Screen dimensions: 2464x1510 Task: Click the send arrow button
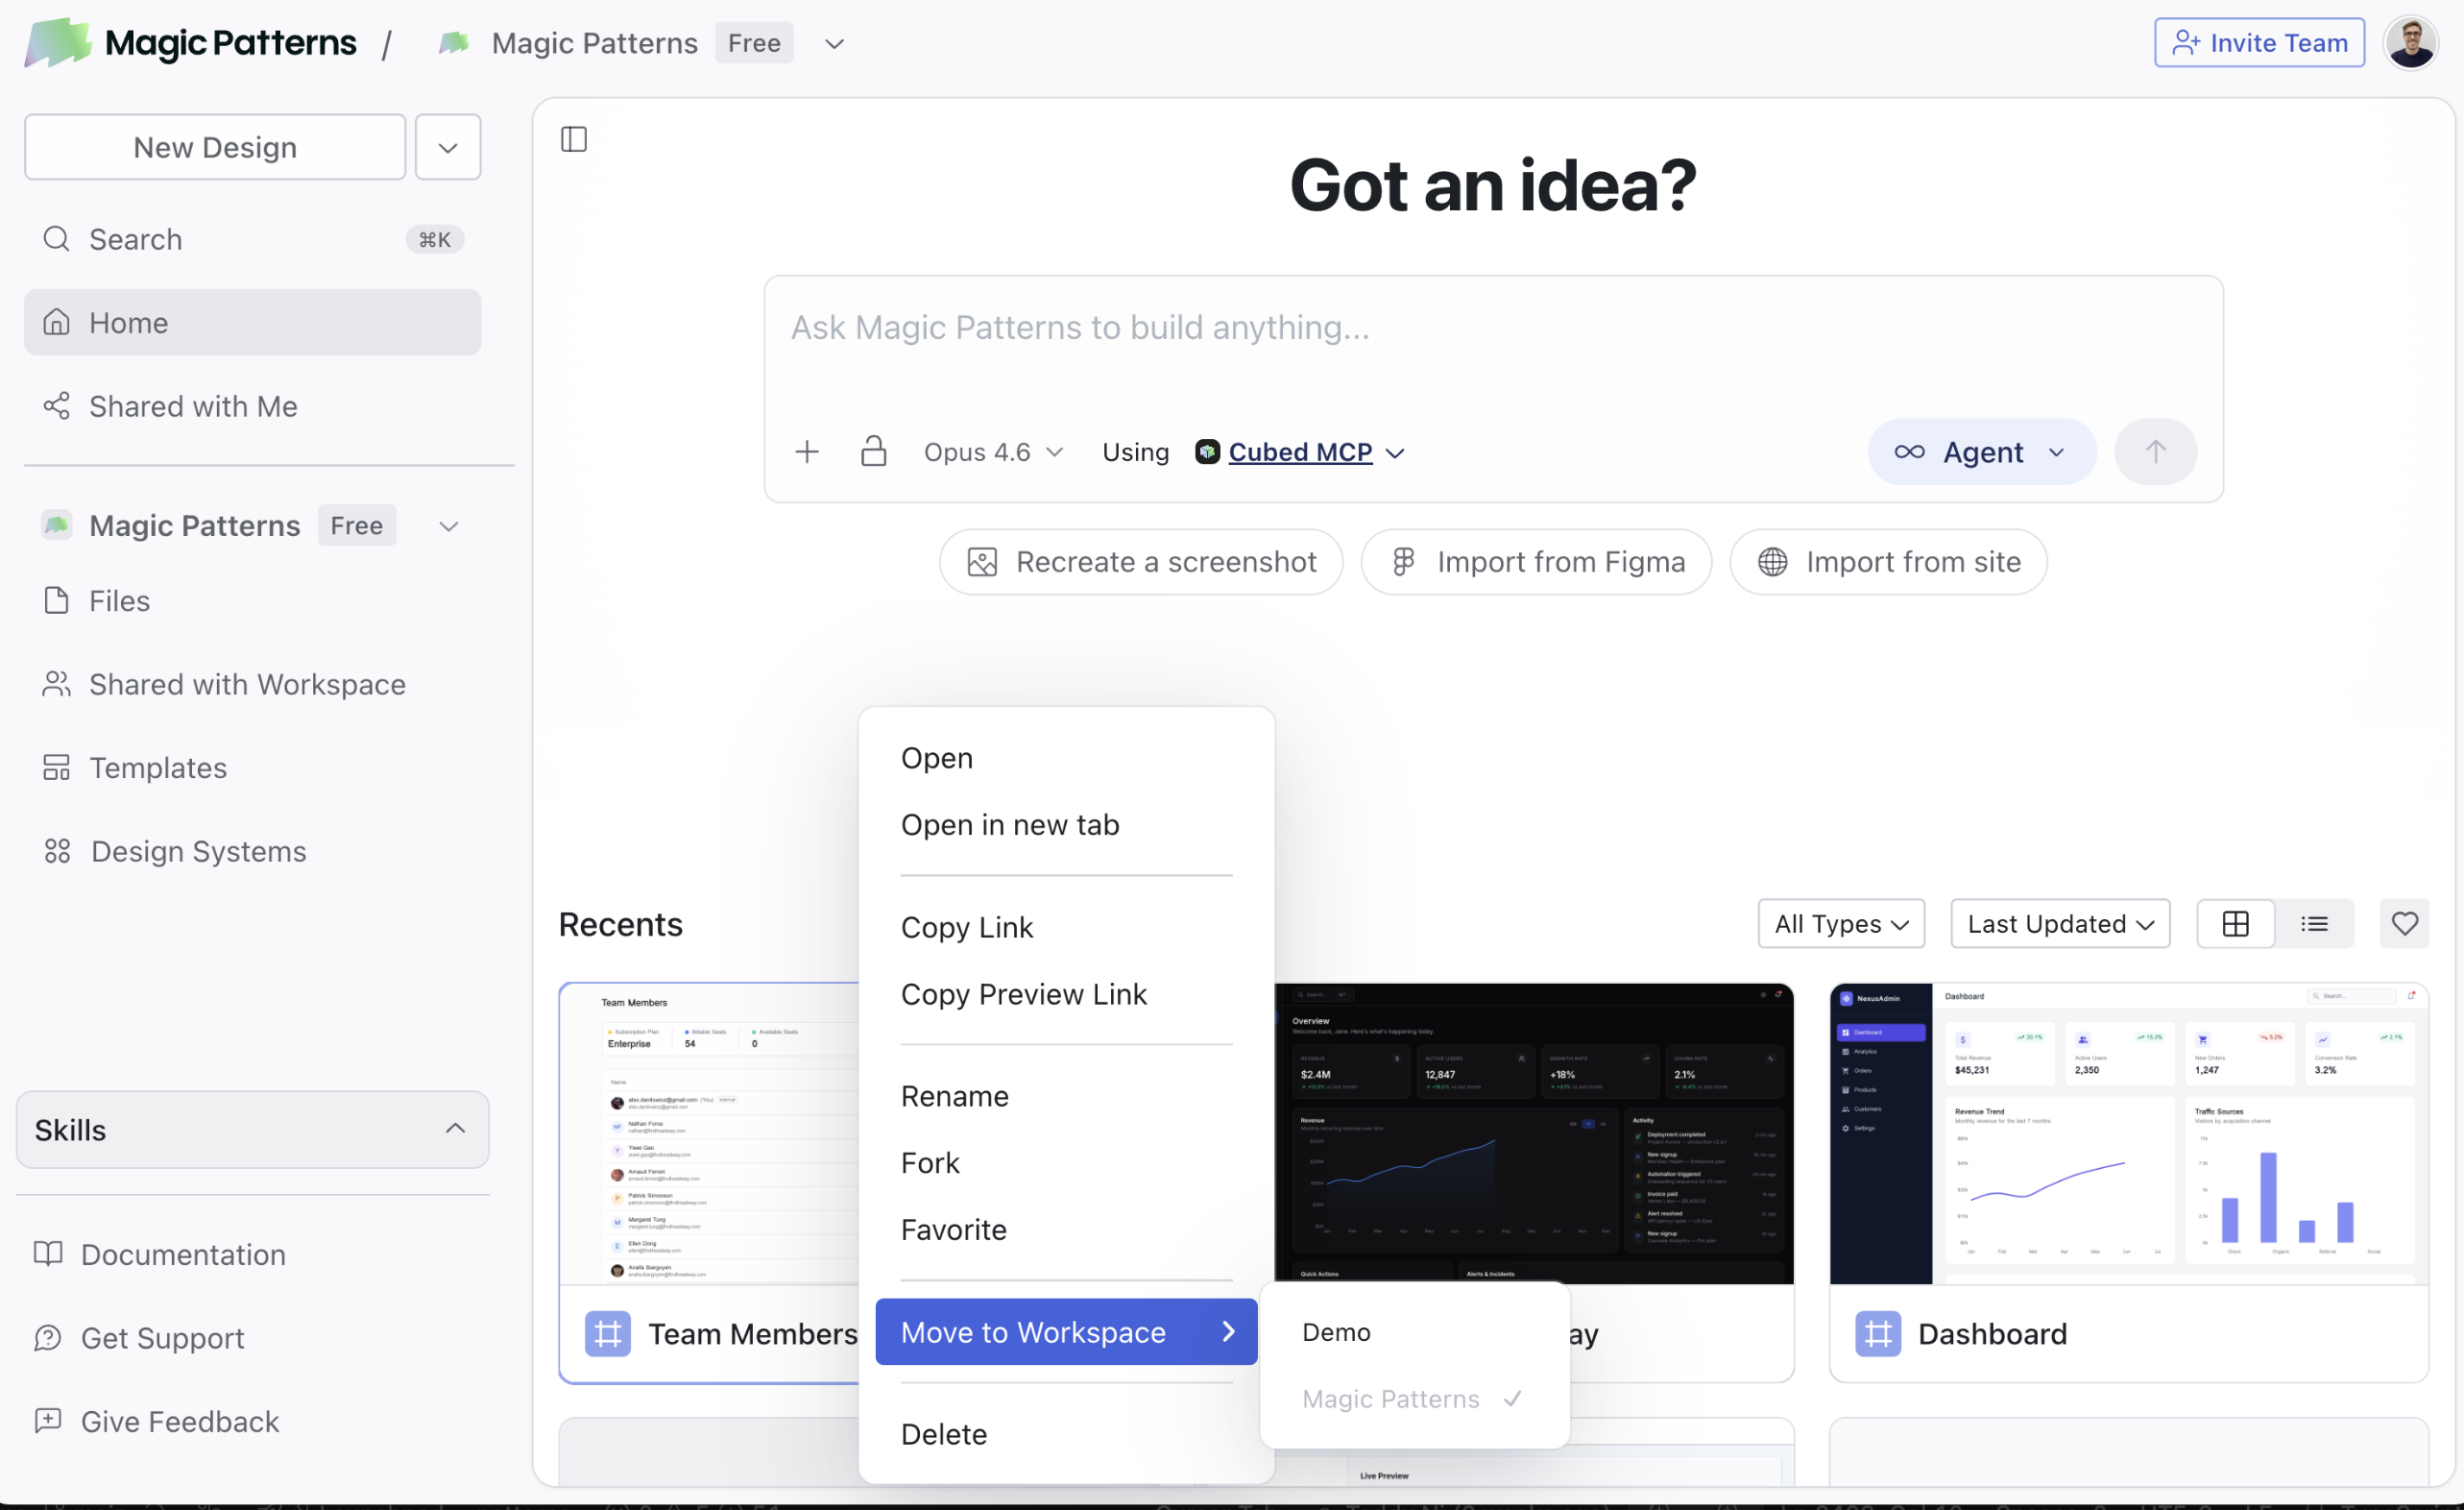2155,452
